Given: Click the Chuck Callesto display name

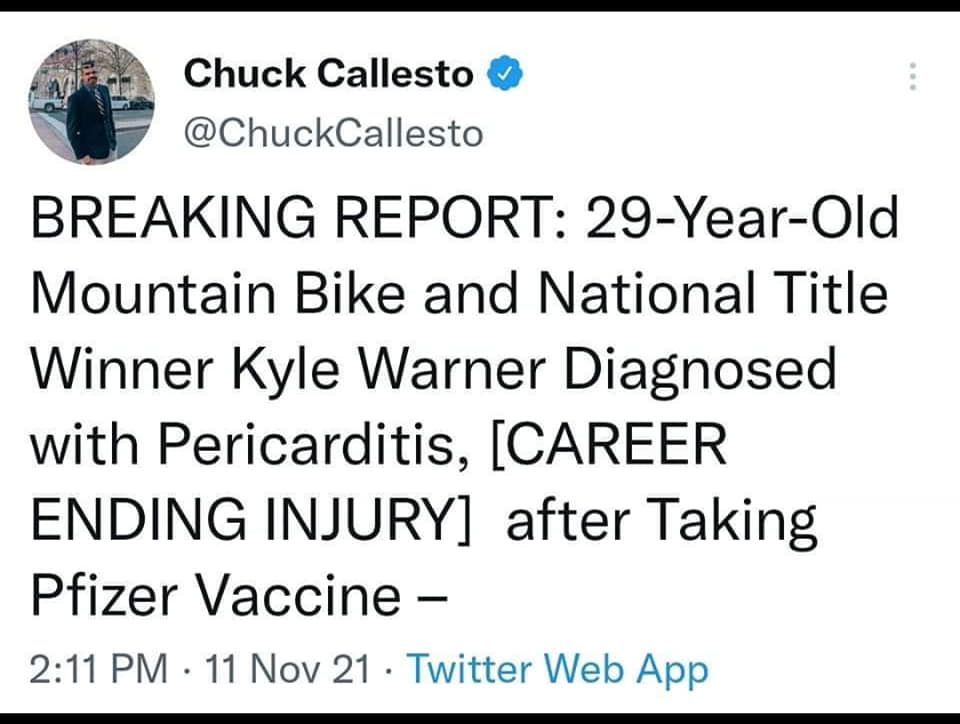Looking at the screenshot, I should (x=329, y=73).
